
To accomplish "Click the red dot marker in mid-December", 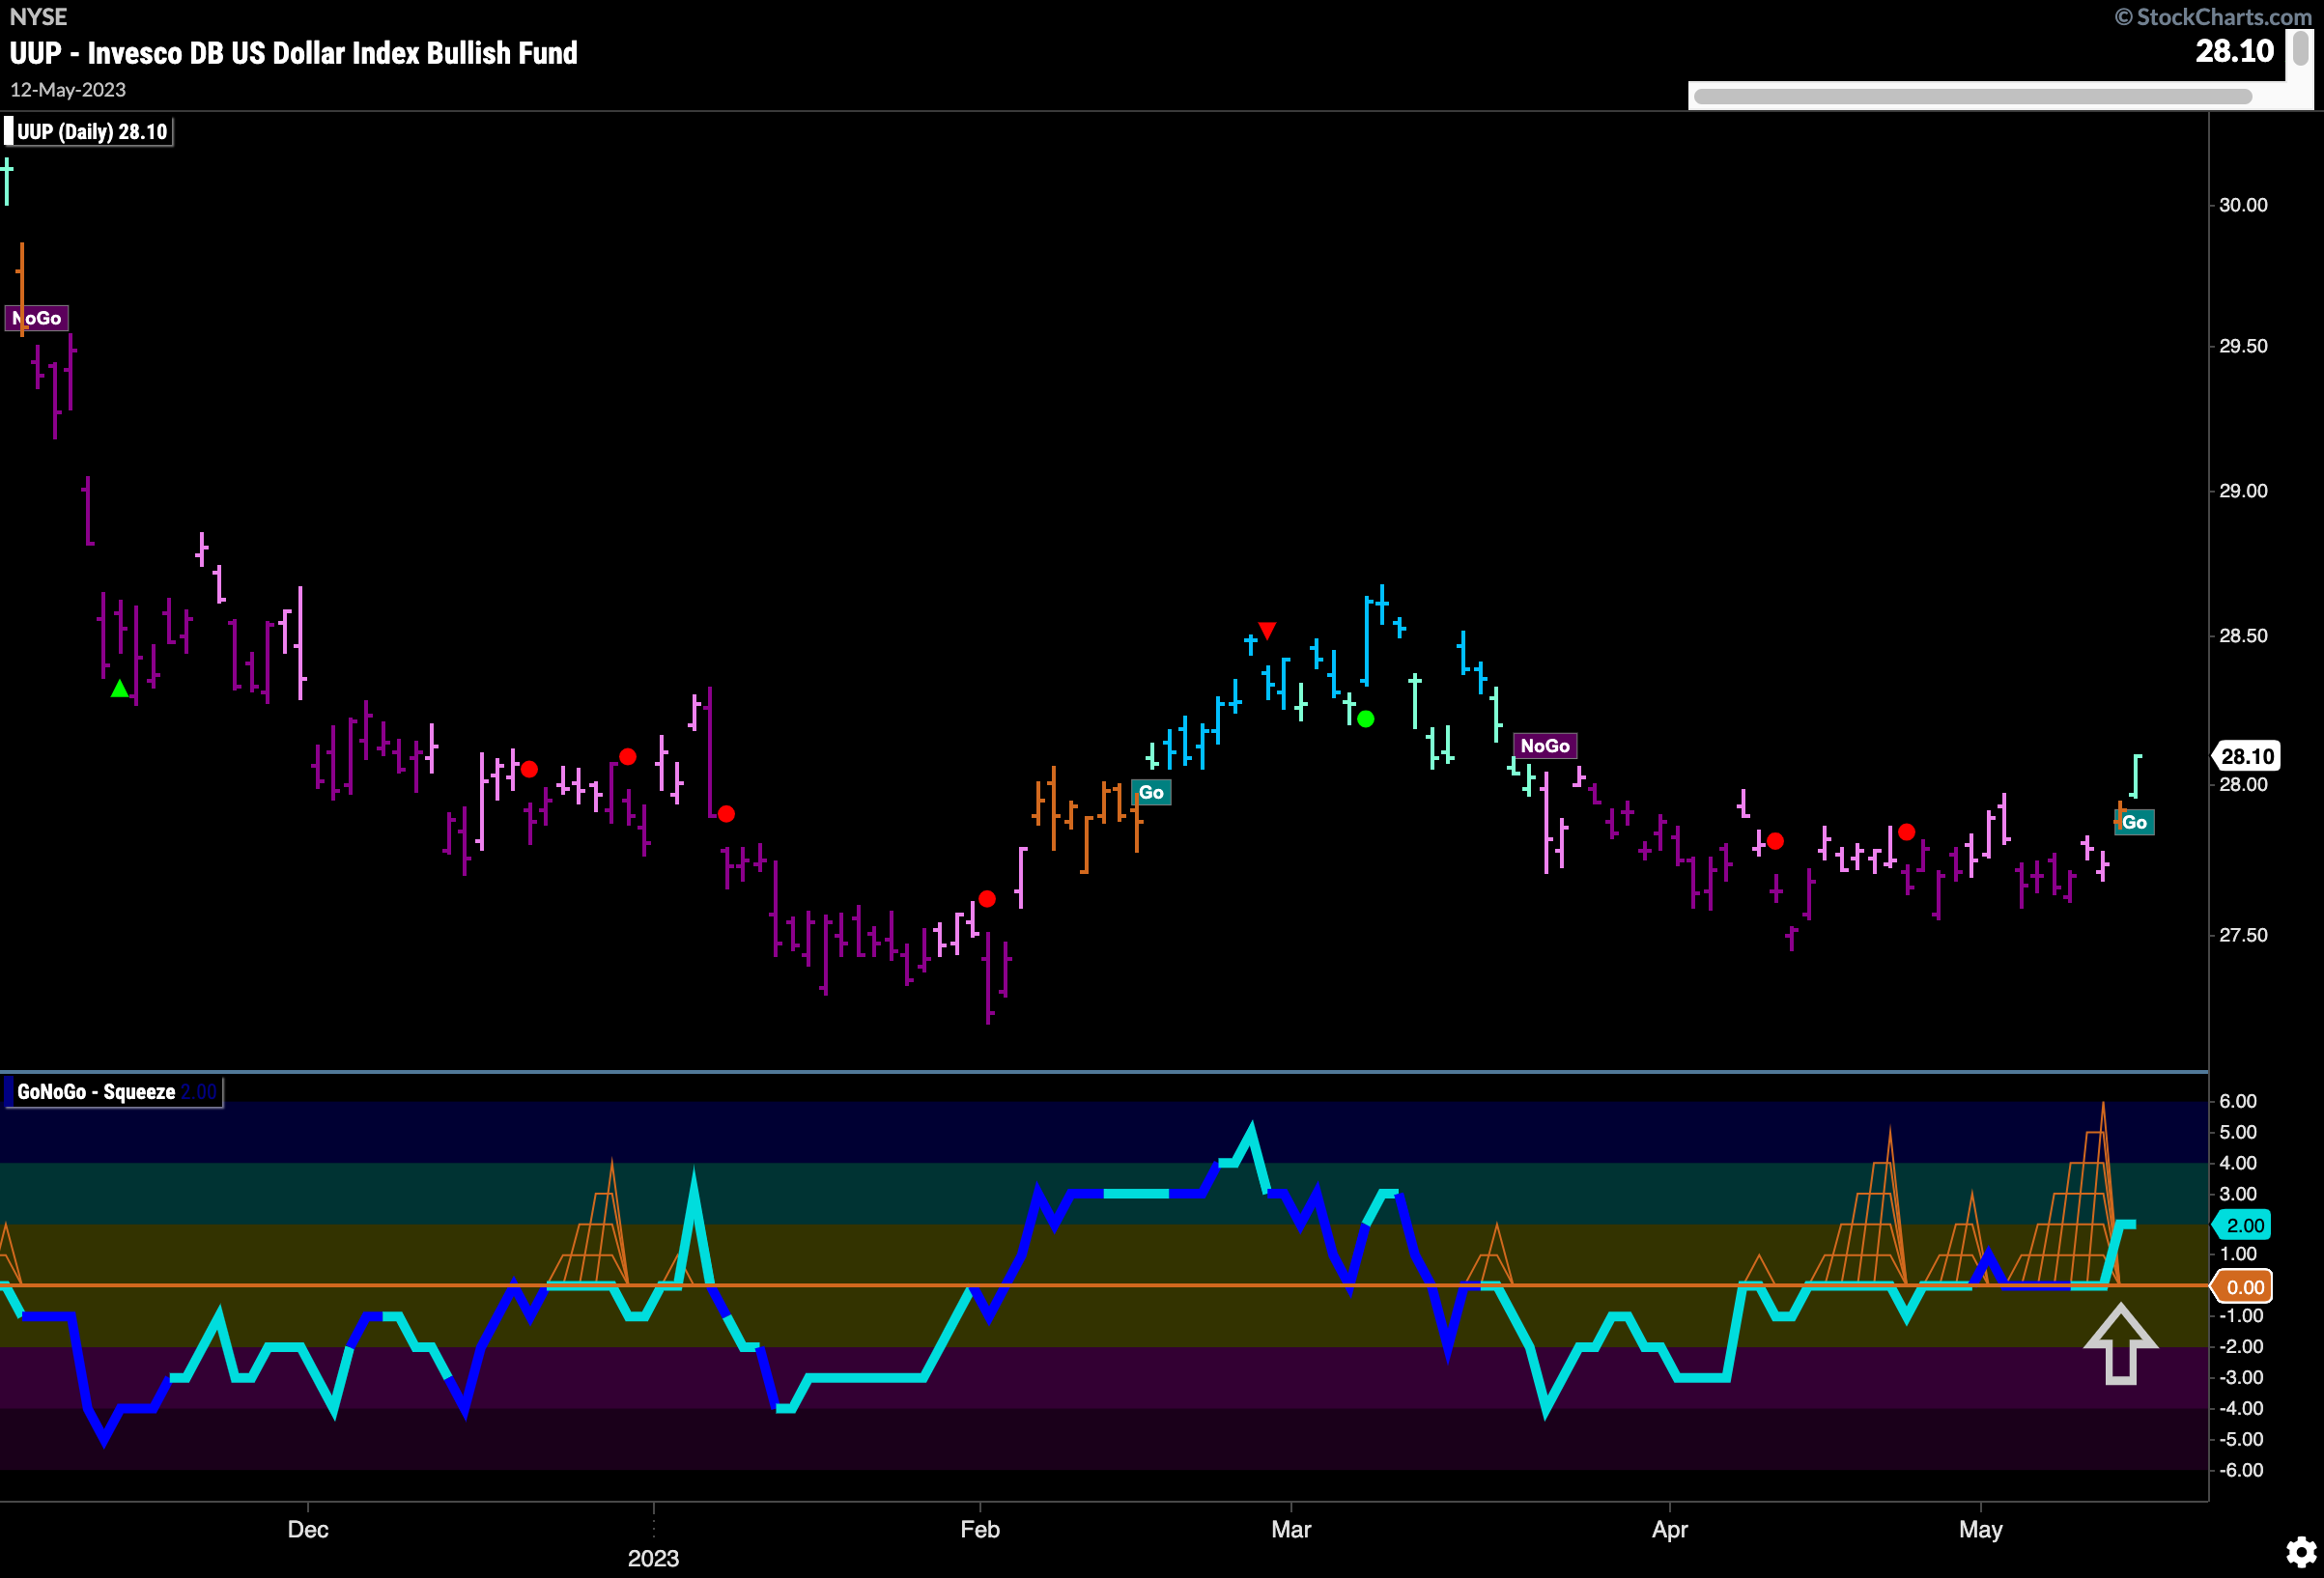I will click(x=529, y=769).
